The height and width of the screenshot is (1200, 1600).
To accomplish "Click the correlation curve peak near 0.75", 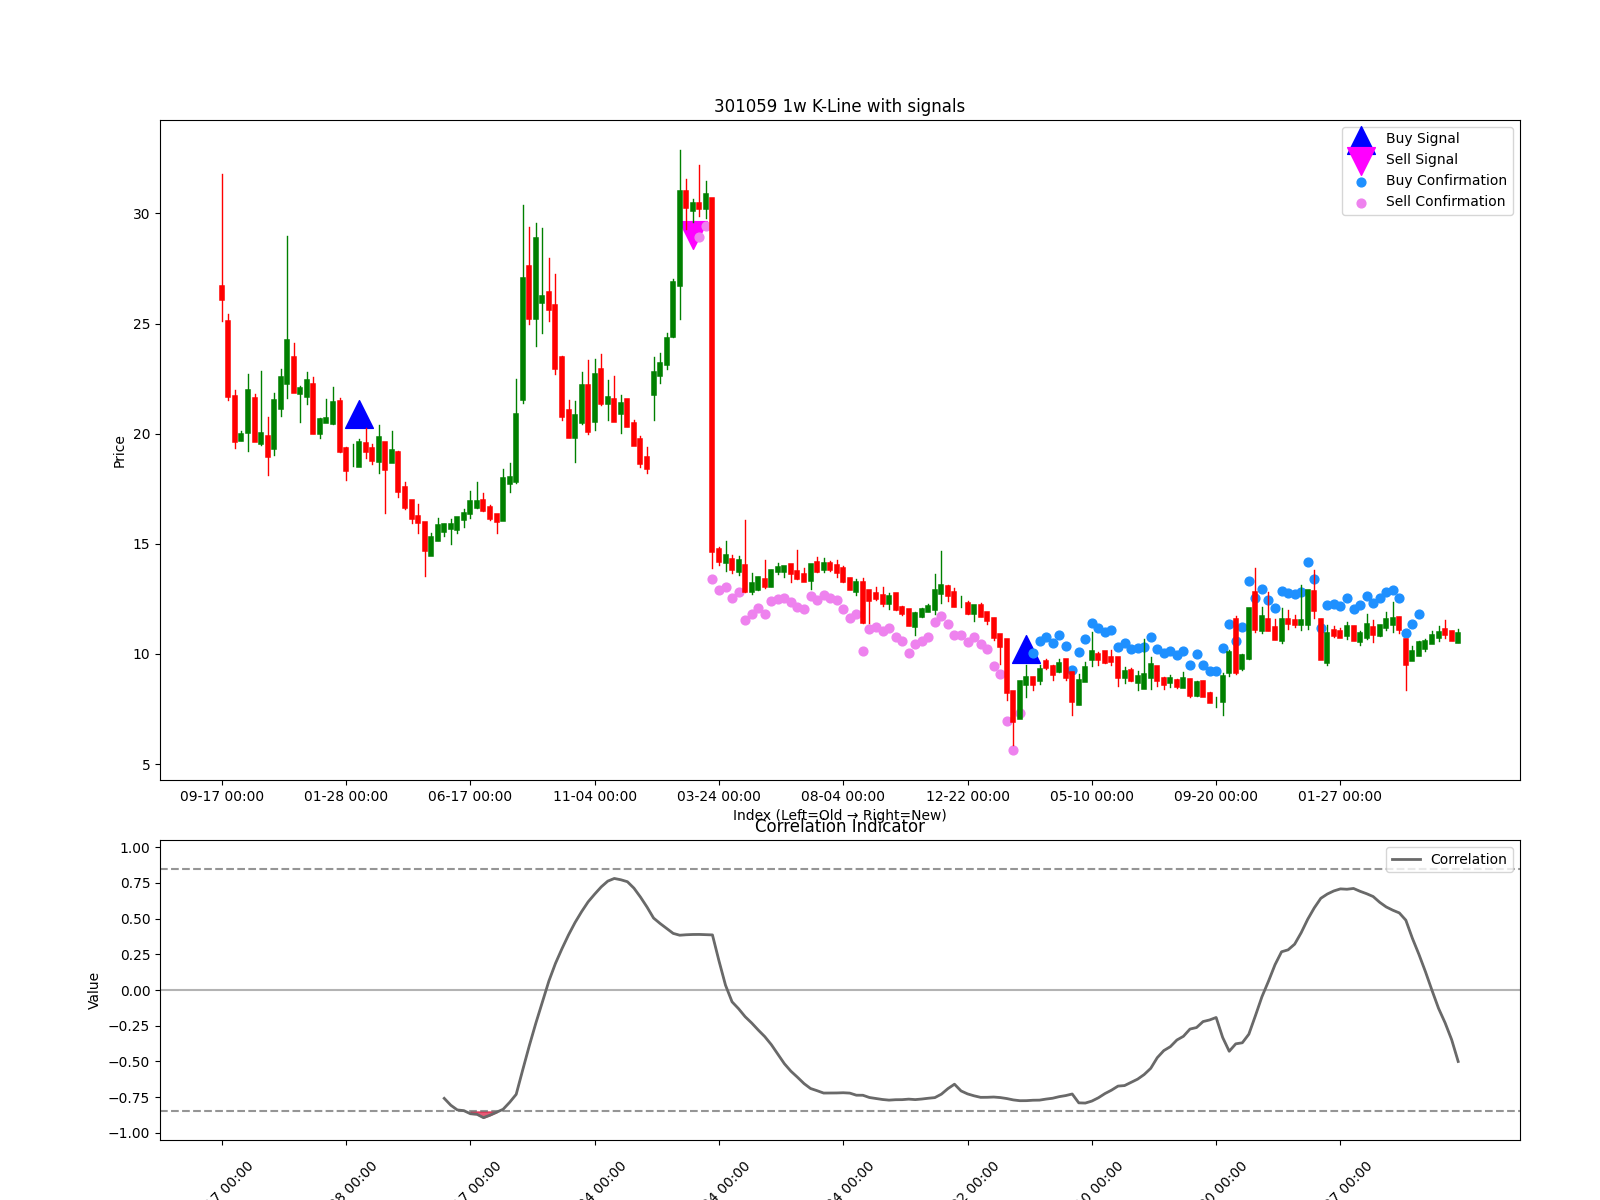I will [615, 879].
